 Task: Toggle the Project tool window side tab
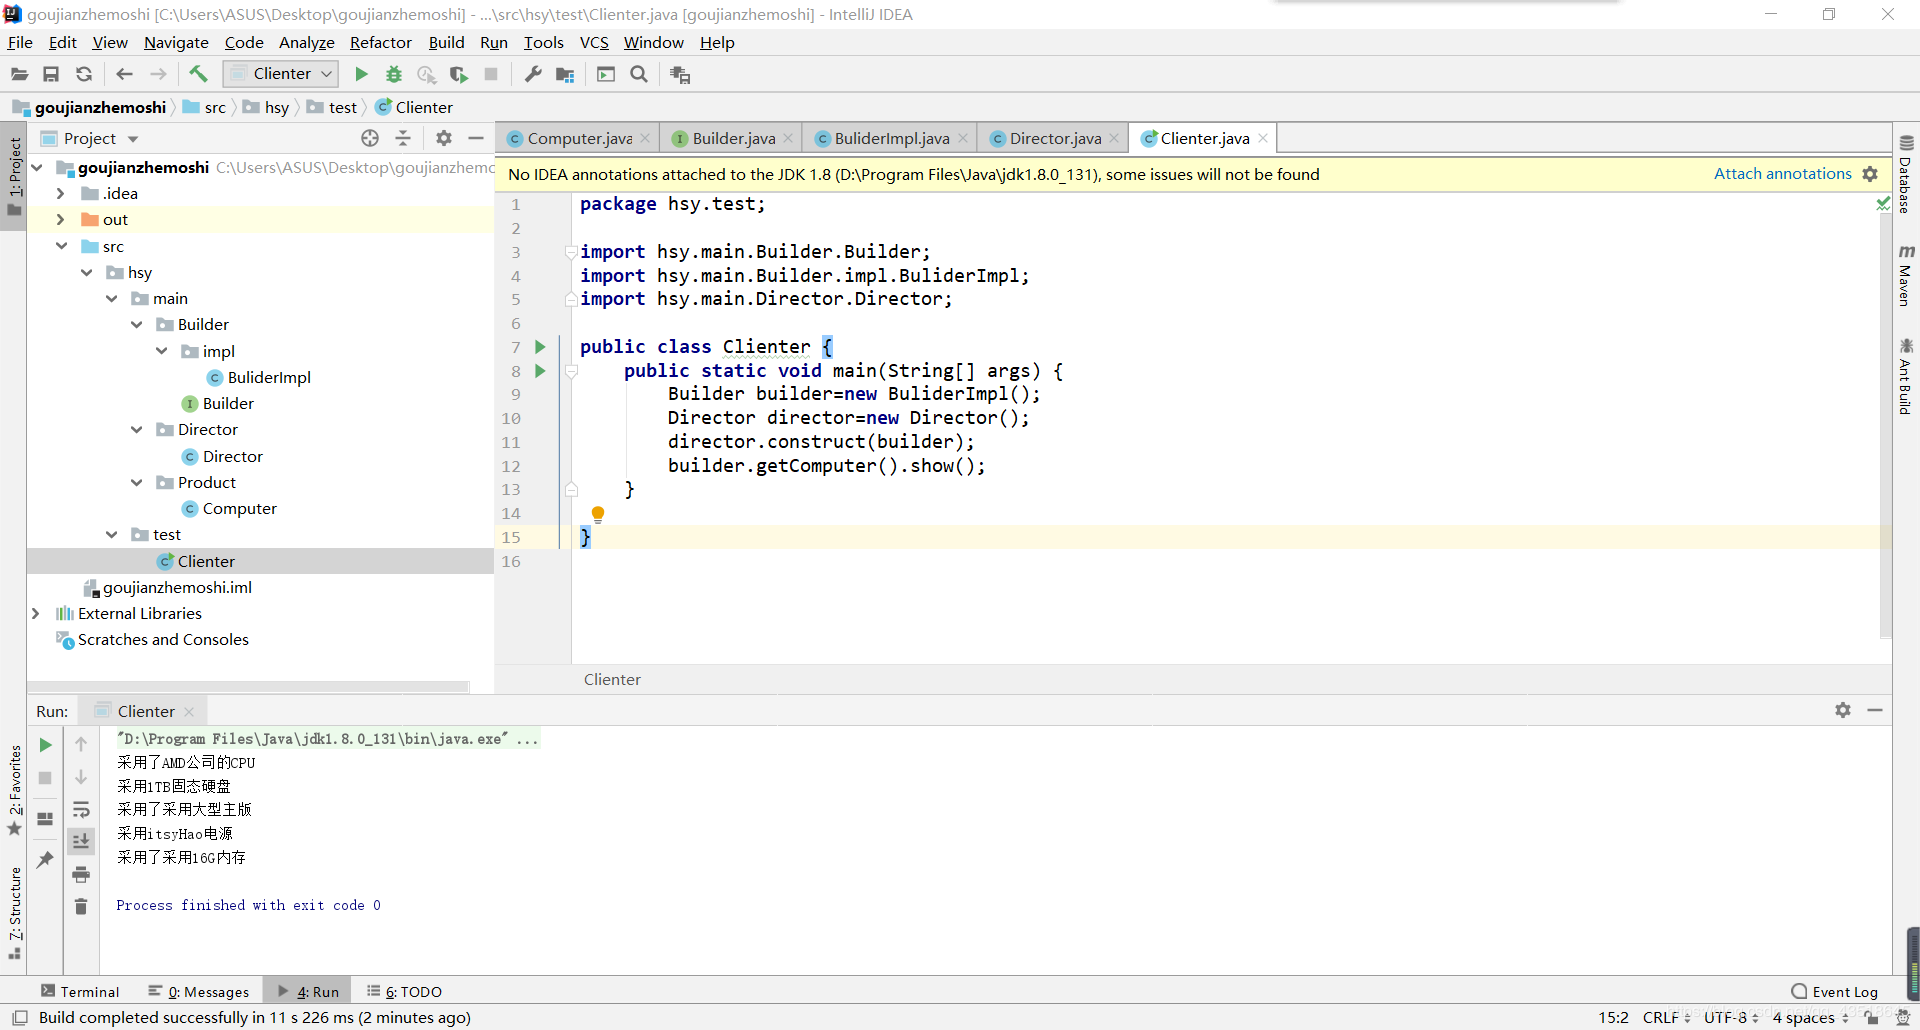(14, 176)
